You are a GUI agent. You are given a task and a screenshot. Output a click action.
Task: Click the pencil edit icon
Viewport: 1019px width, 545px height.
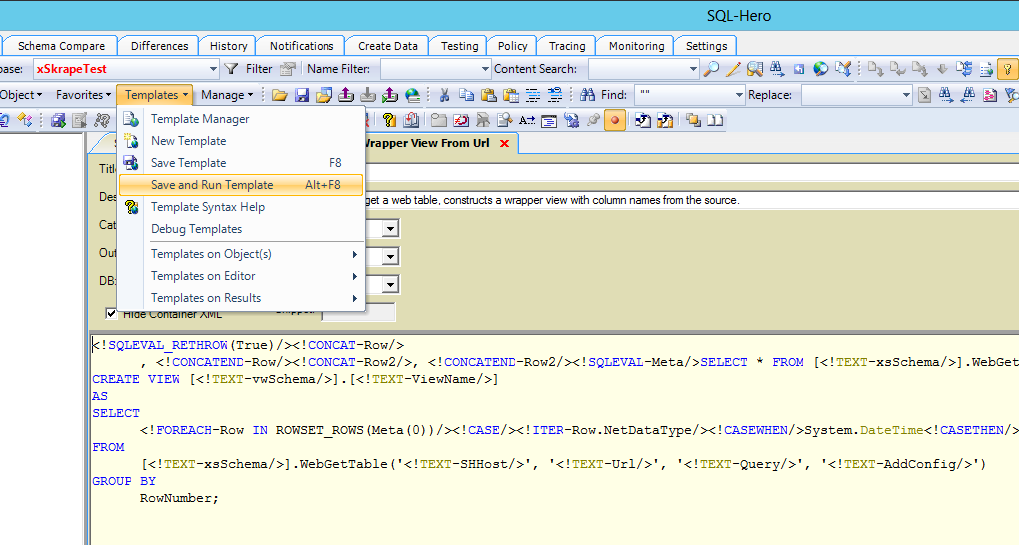[733, 69]
